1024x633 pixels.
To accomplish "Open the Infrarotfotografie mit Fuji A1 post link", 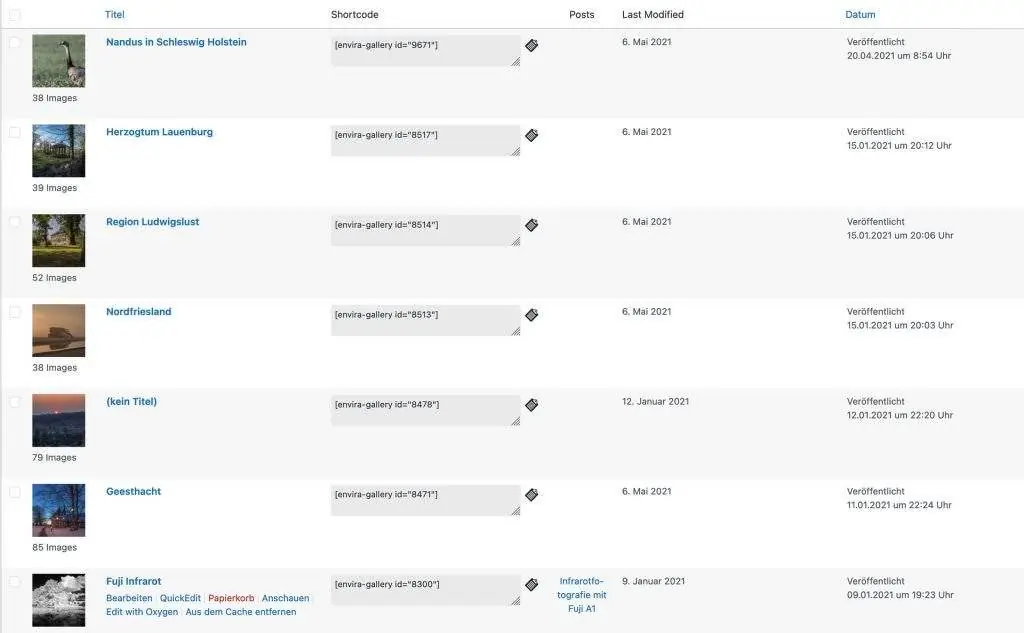I will point(582,594).
